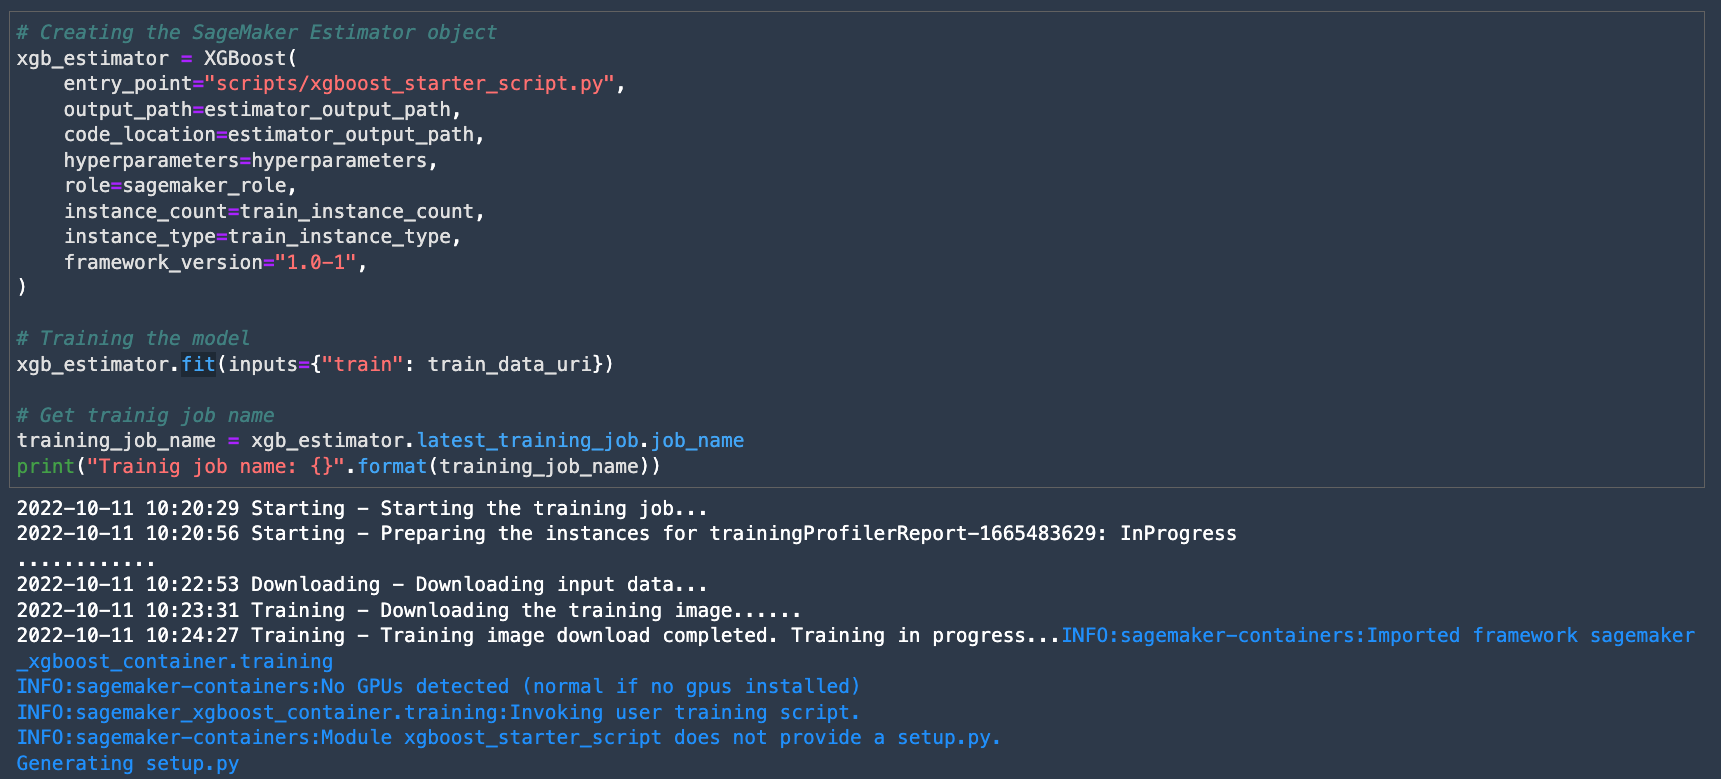Click the print statement with Trainig job name
1721x779 pixels.
[339, 467]
